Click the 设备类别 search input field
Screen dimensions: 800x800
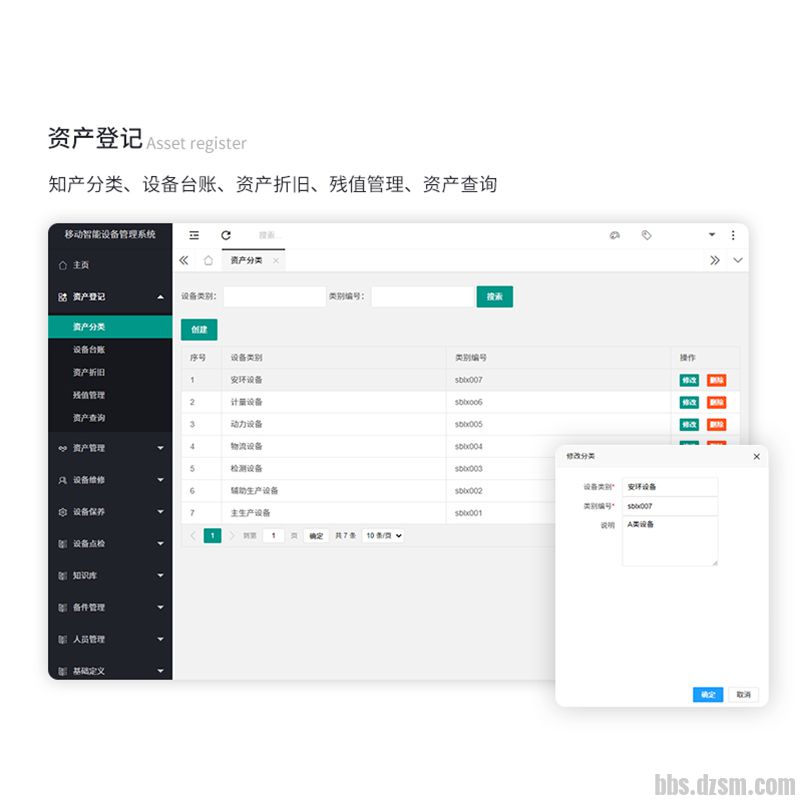[x=274, y=296]
